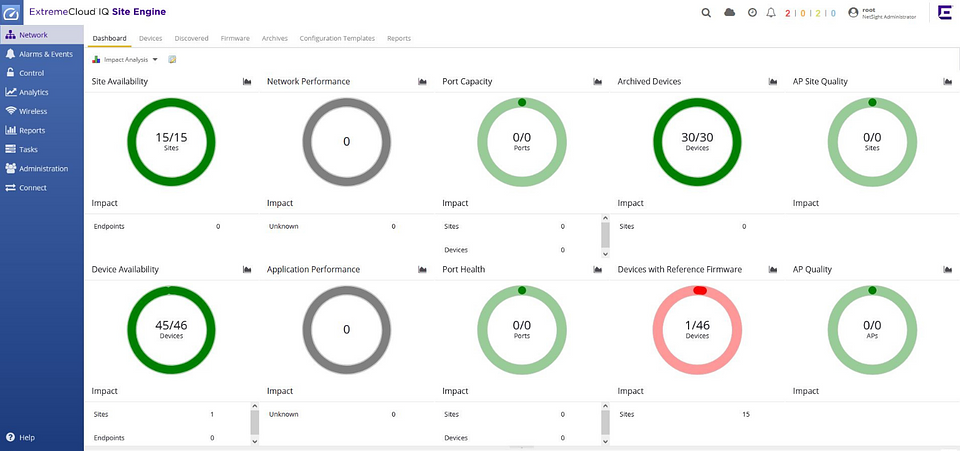The image size is (960, 451).
Task: Open the search icon in header
Action: pos(706,13)
